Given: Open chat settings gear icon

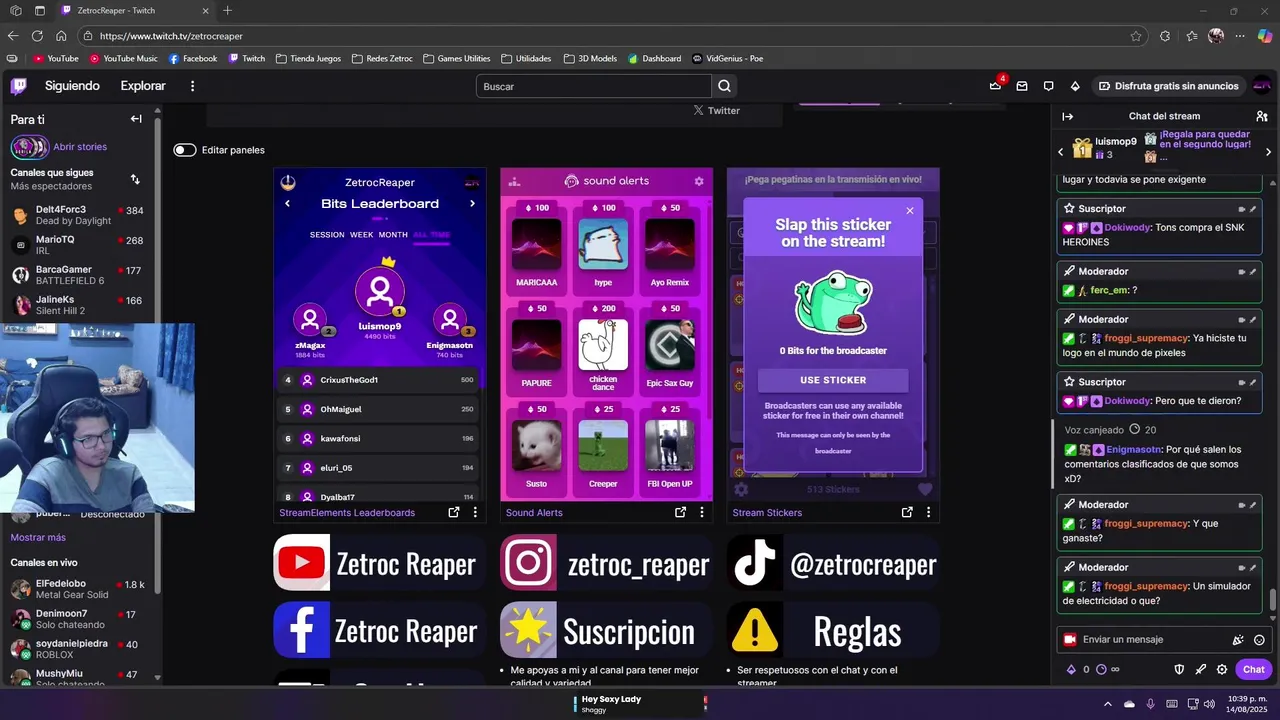Looking at the screenshot, I should [x=1222, y=669].
